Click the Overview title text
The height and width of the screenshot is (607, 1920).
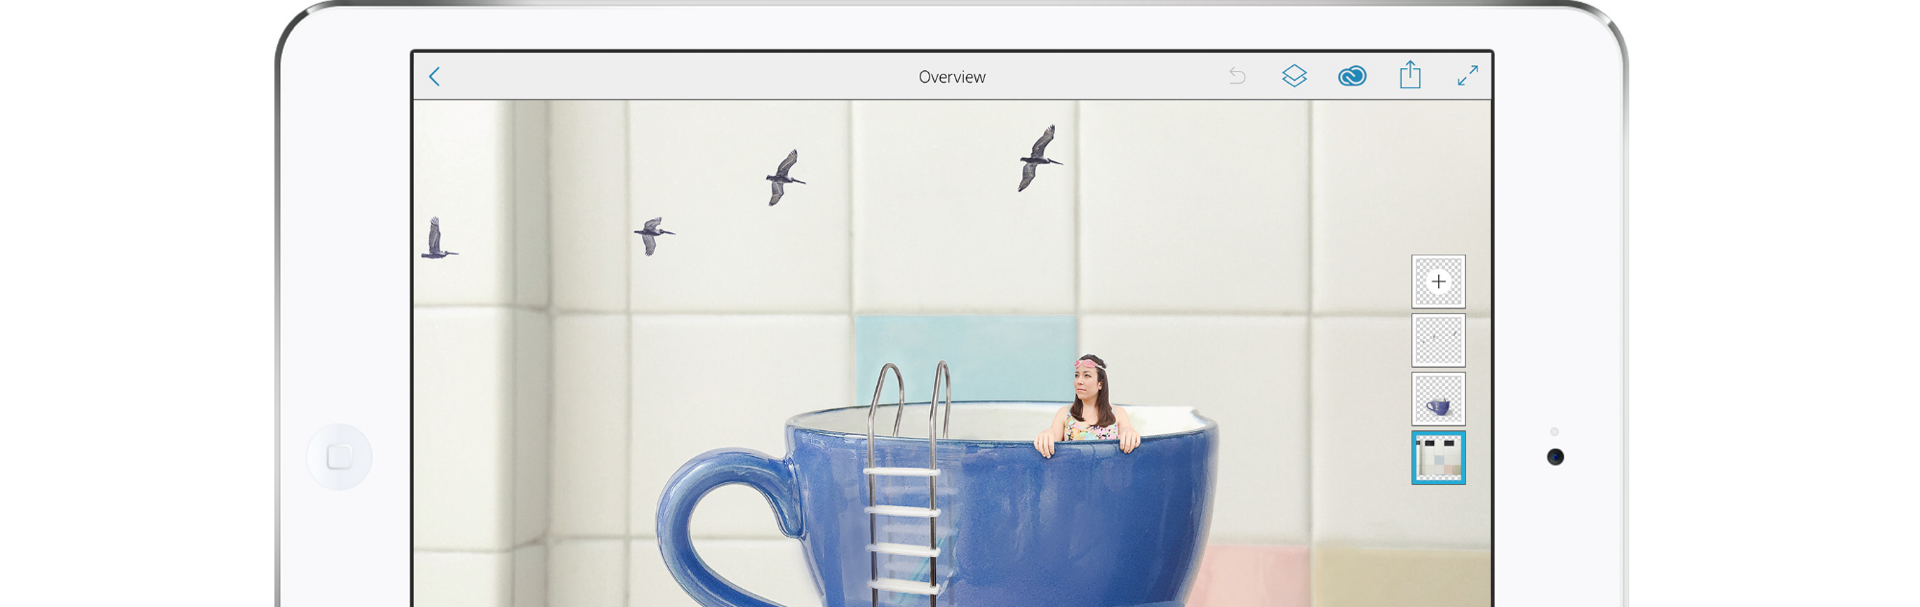(x=952, y=77)
